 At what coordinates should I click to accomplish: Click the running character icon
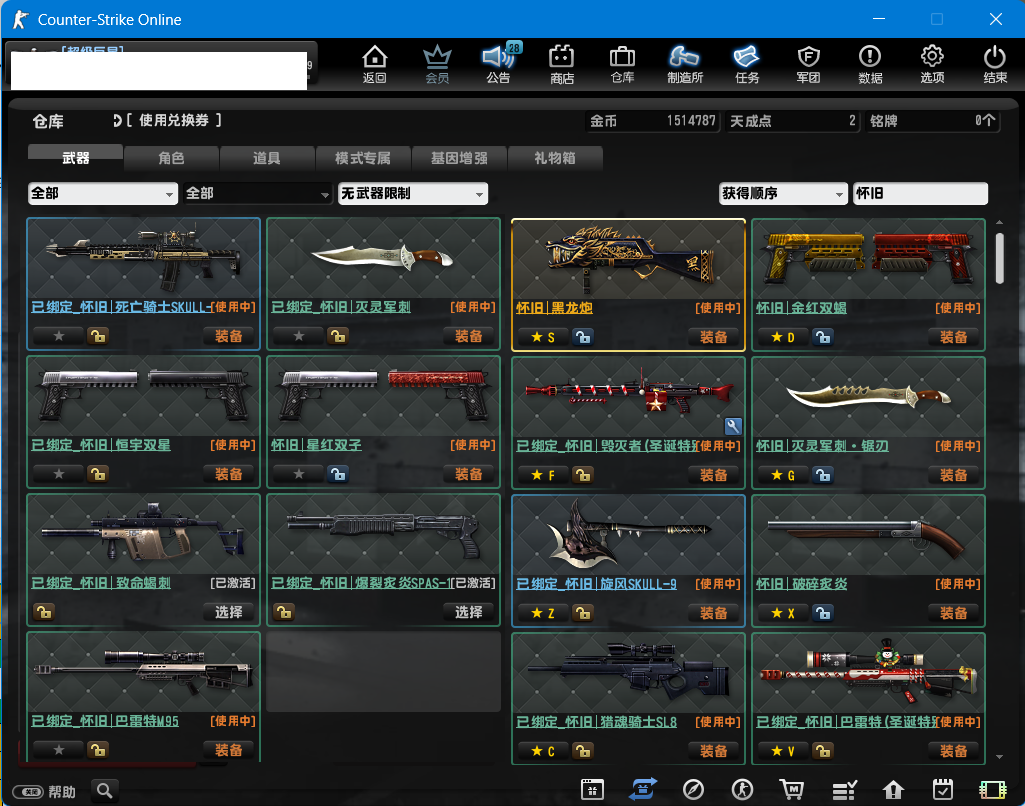click(x=742, y=790)
